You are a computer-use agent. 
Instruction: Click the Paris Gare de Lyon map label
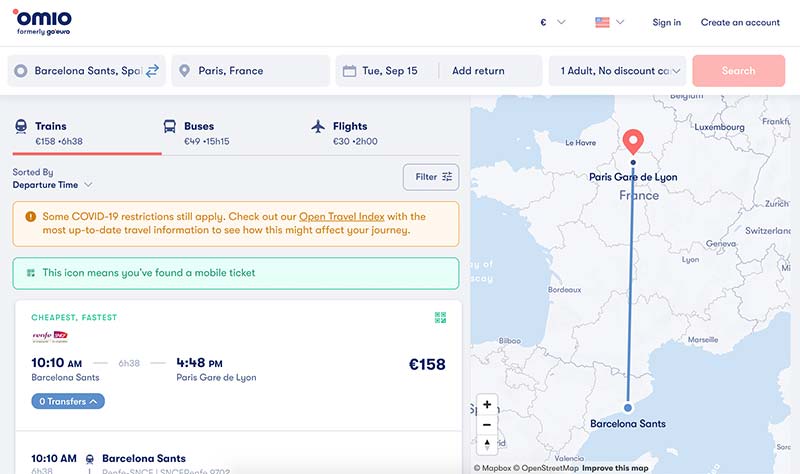pos(633,177)
